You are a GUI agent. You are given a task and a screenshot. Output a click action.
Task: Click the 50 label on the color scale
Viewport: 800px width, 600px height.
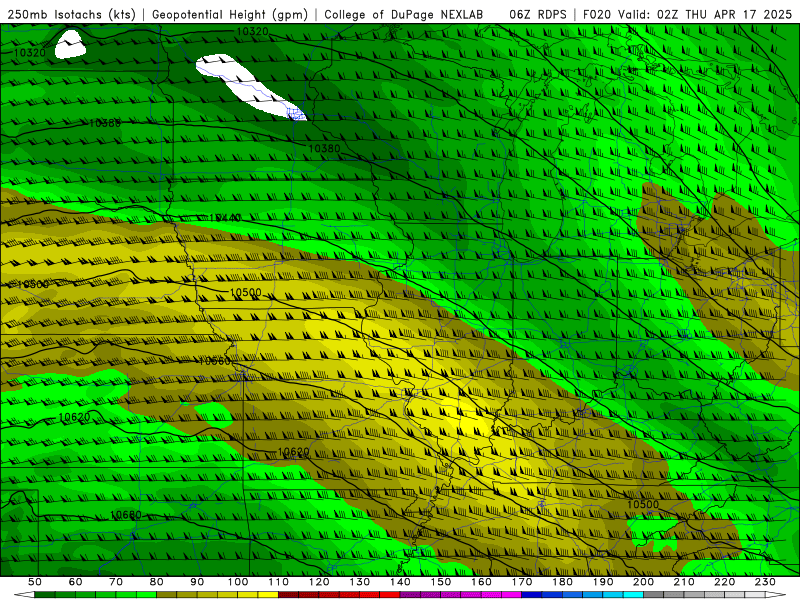(x=35, y=582)
